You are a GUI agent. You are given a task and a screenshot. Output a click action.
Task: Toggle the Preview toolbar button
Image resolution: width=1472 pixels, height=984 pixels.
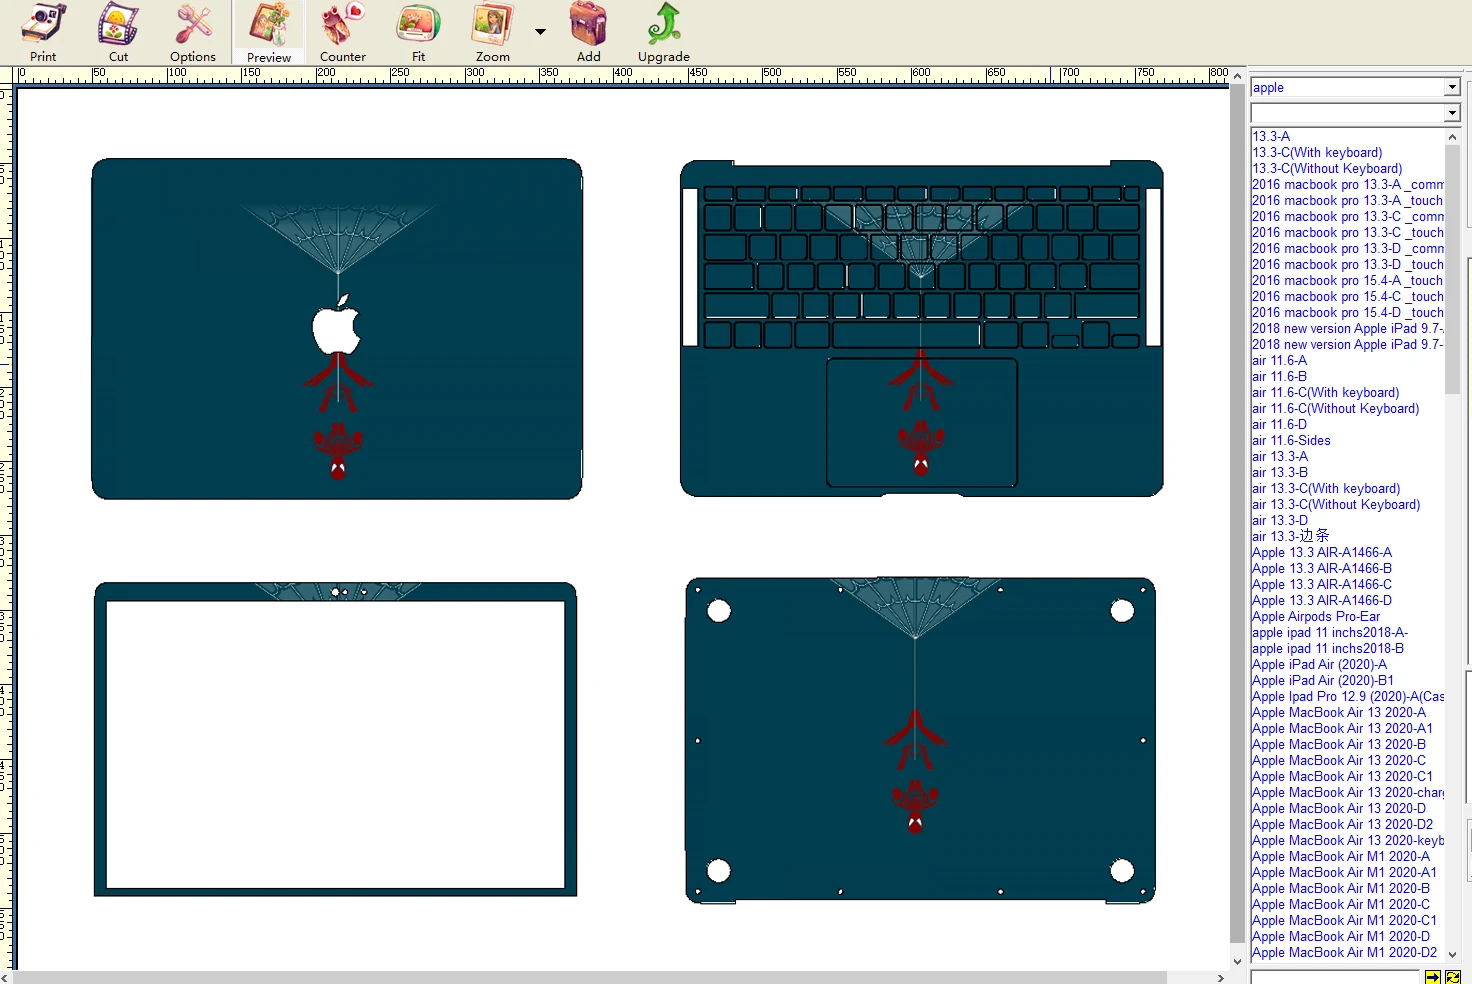click(x=269, y=32)
